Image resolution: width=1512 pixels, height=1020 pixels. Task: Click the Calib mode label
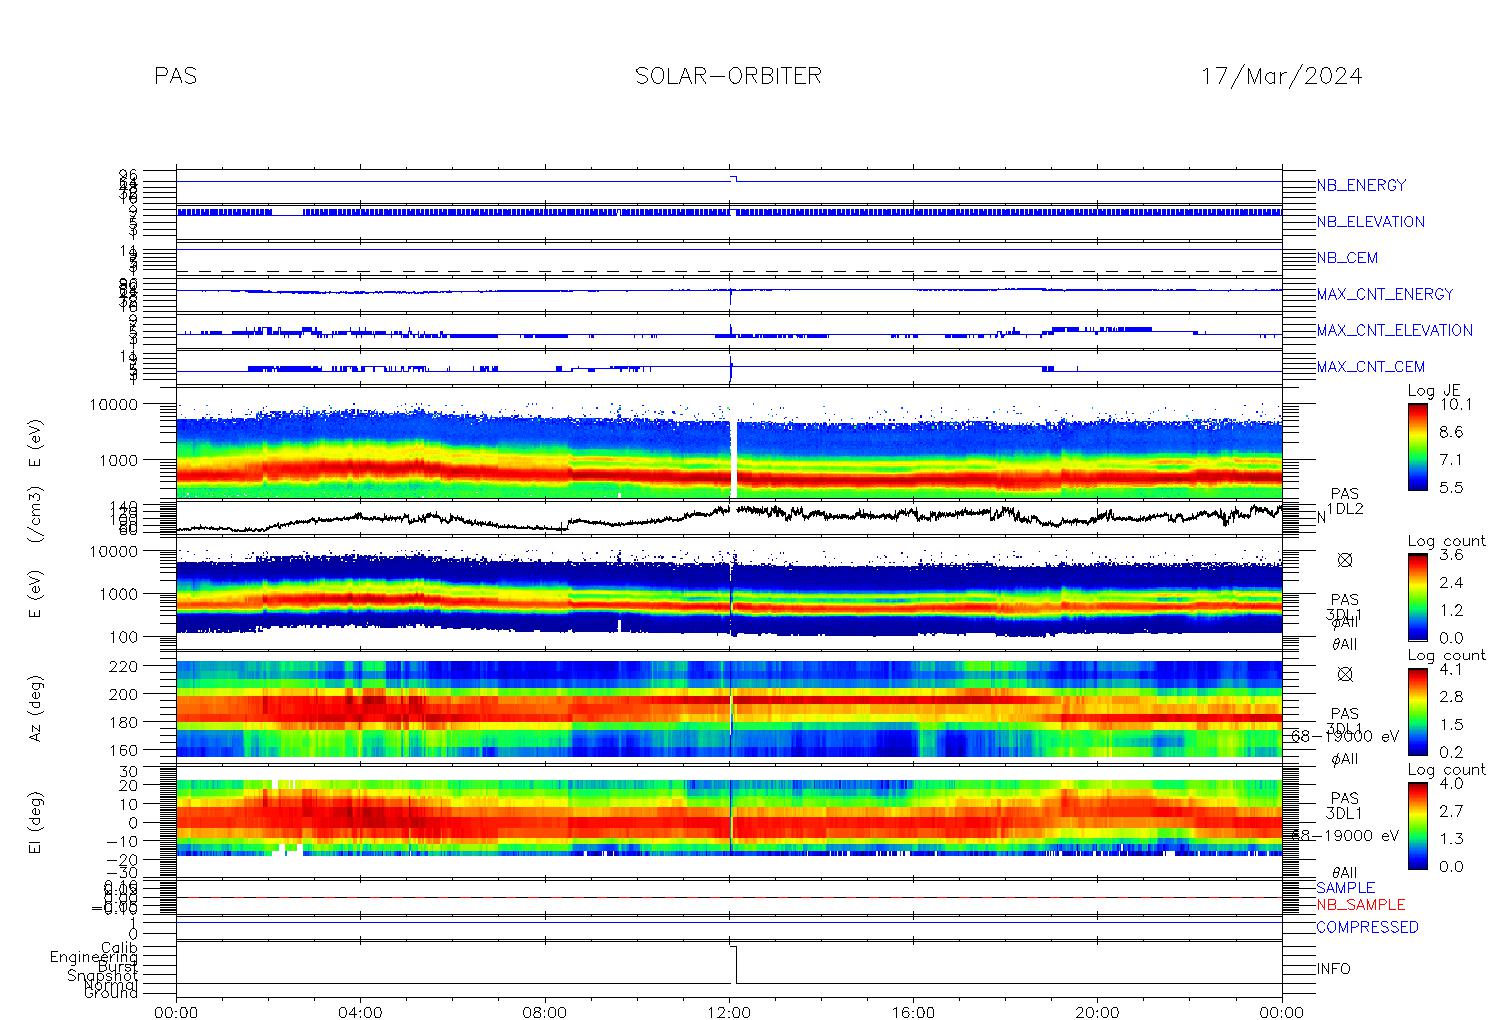(119, 948)
